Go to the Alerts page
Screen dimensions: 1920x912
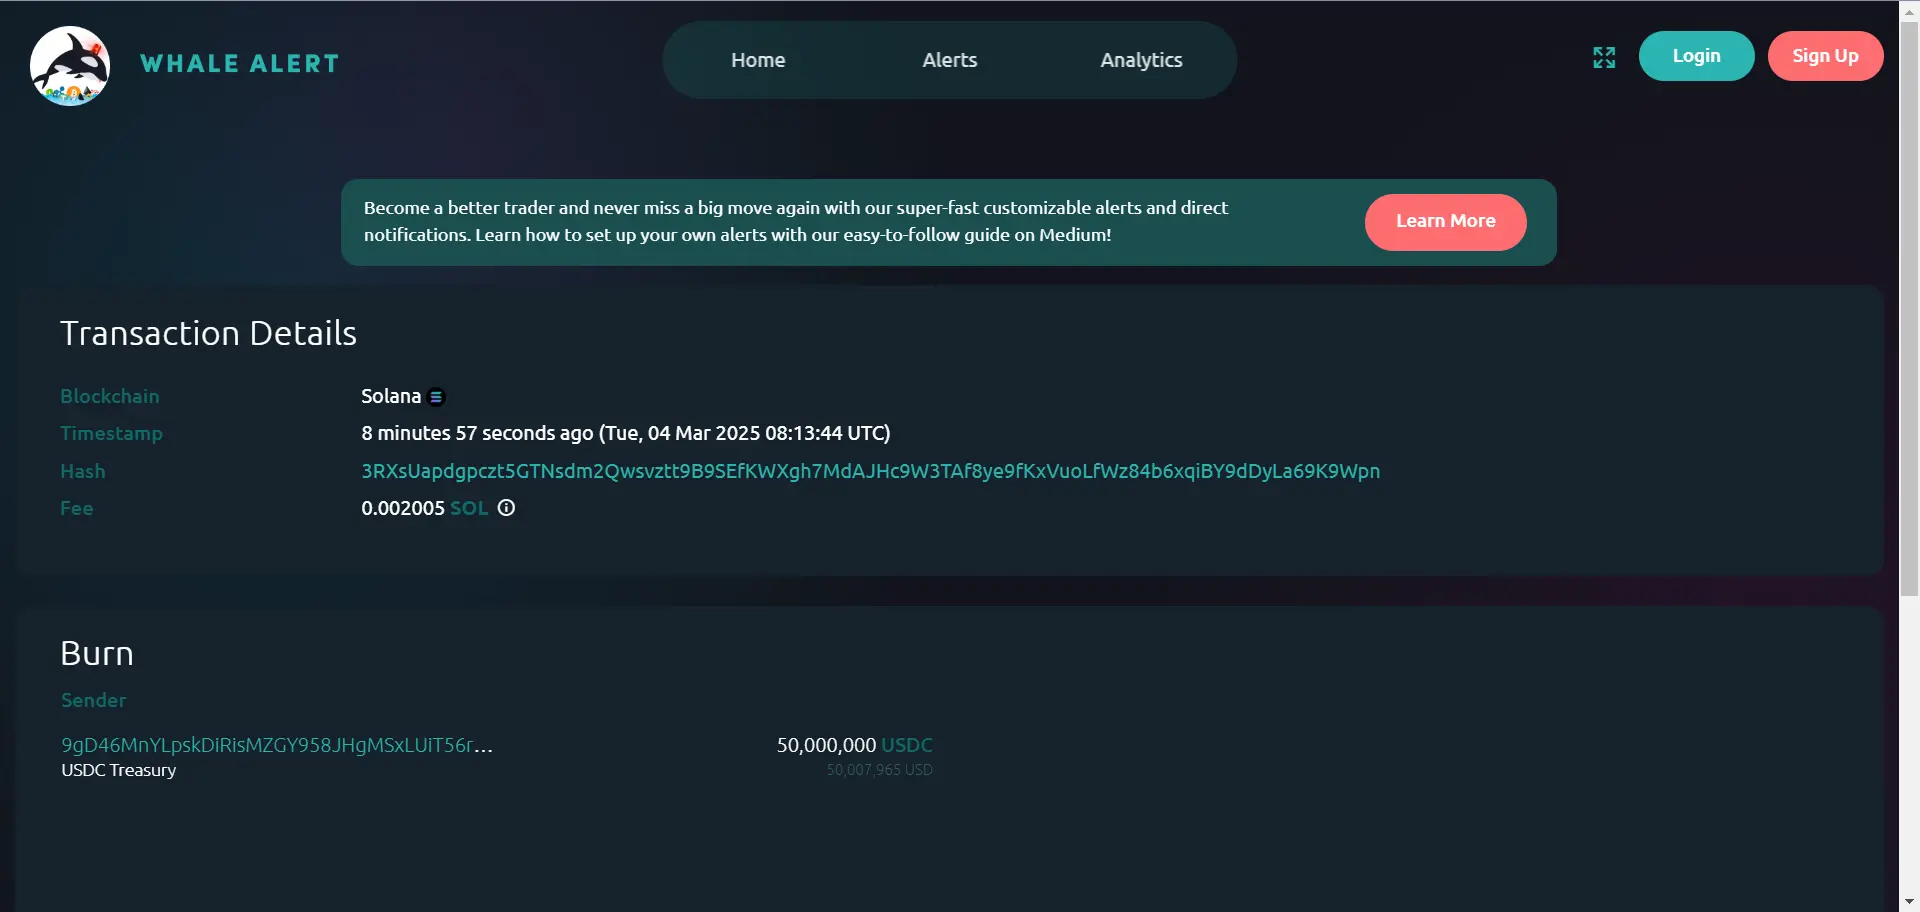pos(949,60)
